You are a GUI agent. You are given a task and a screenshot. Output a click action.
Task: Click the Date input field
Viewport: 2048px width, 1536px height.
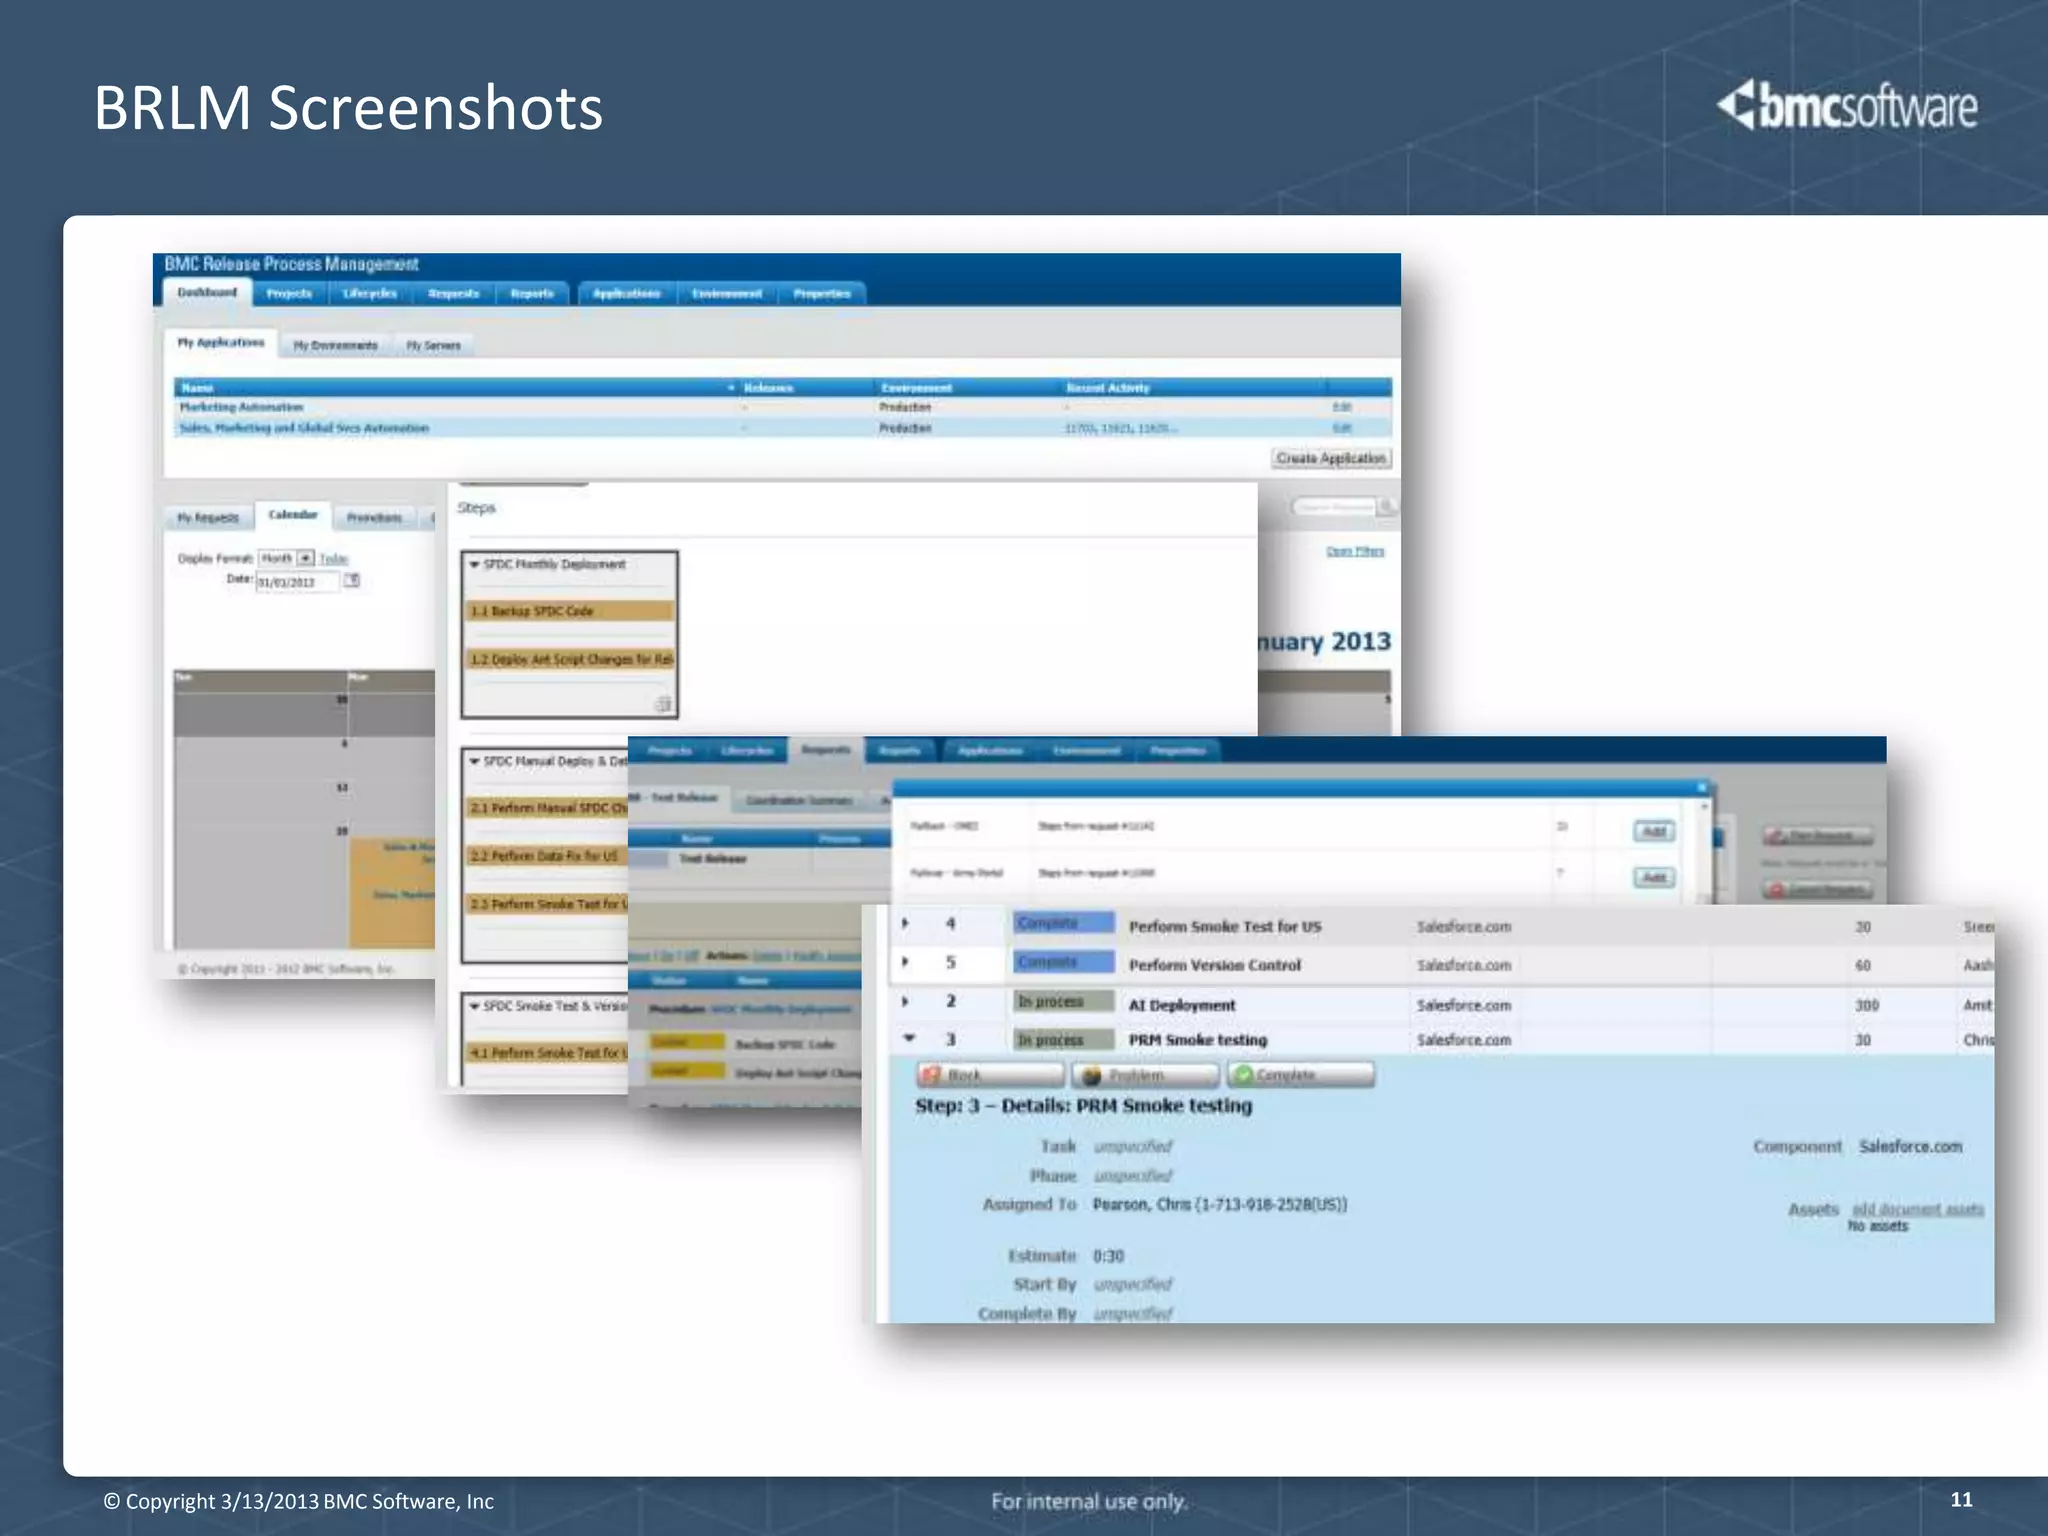pyautogui.click(x=298, y=582)
